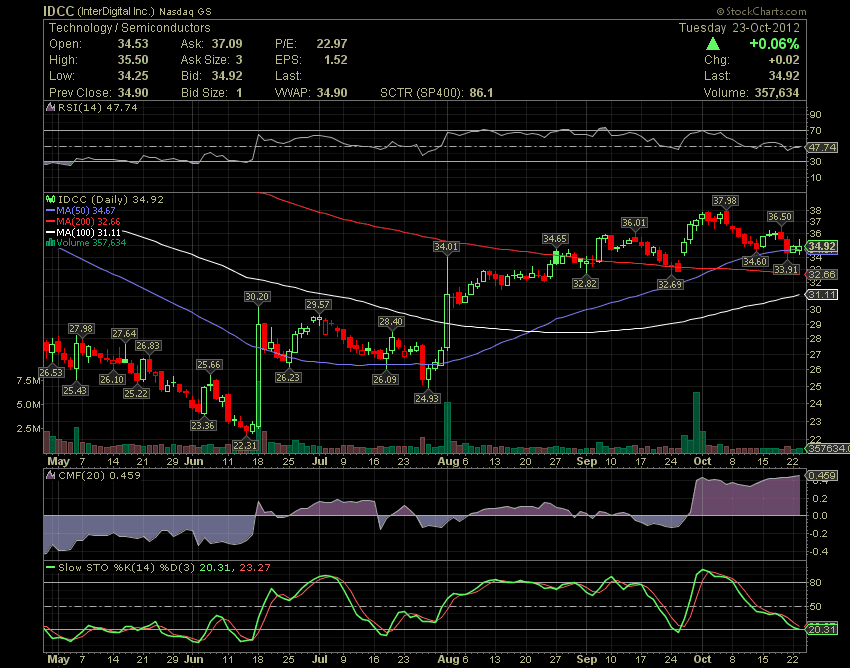Click the Technology / Semiconductors sector label
The width and height of the screenshot is (850, 668).
(130, 28)
